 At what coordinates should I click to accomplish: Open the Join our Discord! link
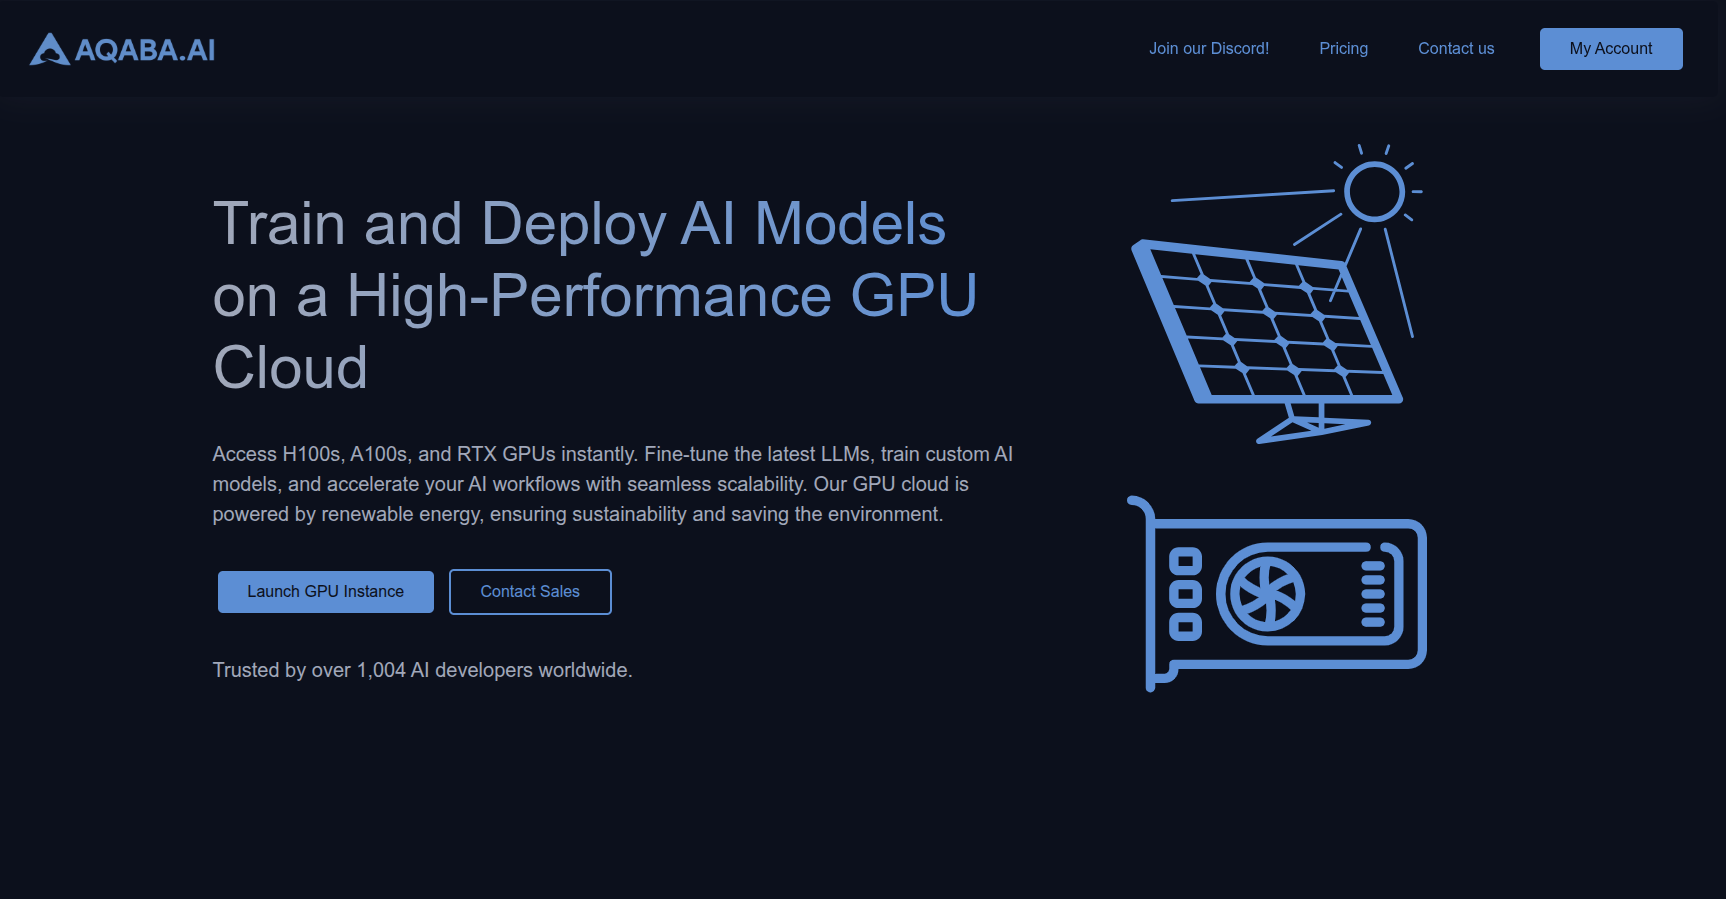1208,48
